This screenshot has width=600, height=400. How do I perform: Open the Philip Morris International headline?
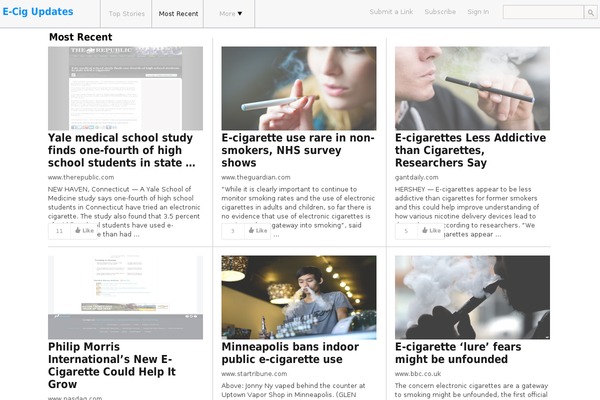112,366
